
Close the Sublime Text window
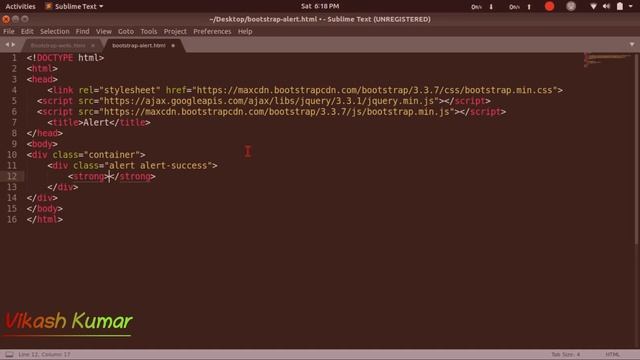[6, 19]
